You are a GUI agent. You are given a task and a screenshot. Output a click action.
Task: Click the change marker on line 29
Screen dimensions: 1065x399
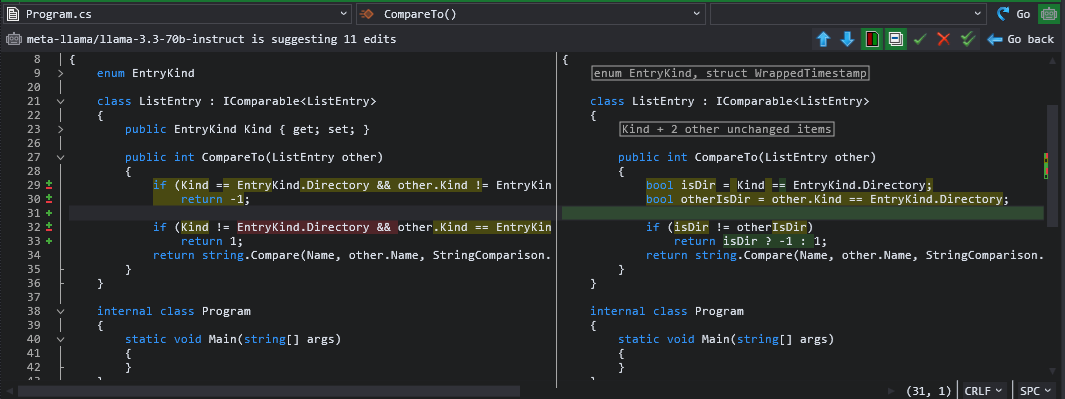click(x=49, y=186)
